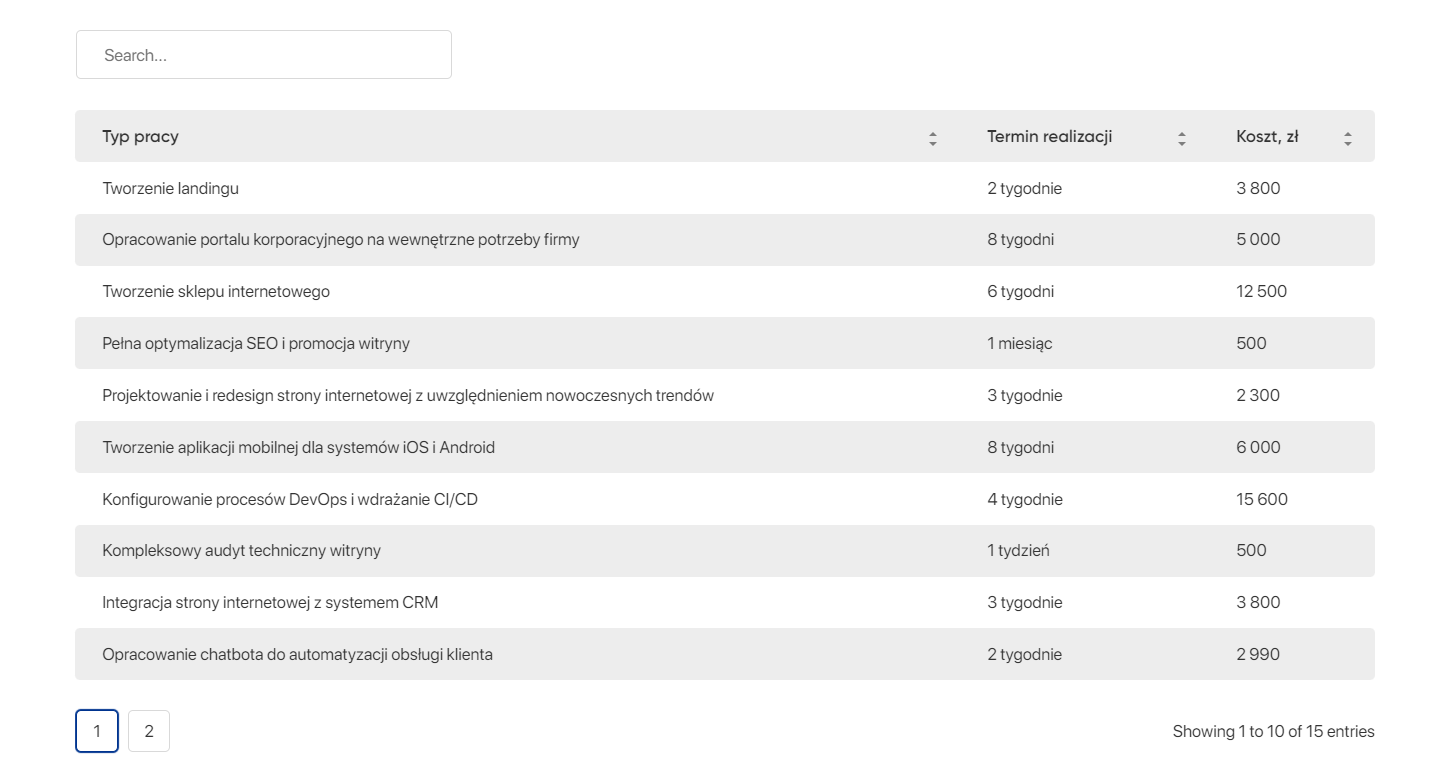The image size is (1450, 780).
Task: Click Opracowanie portalu korporacyjnego row text
Action: pos(341,240)
